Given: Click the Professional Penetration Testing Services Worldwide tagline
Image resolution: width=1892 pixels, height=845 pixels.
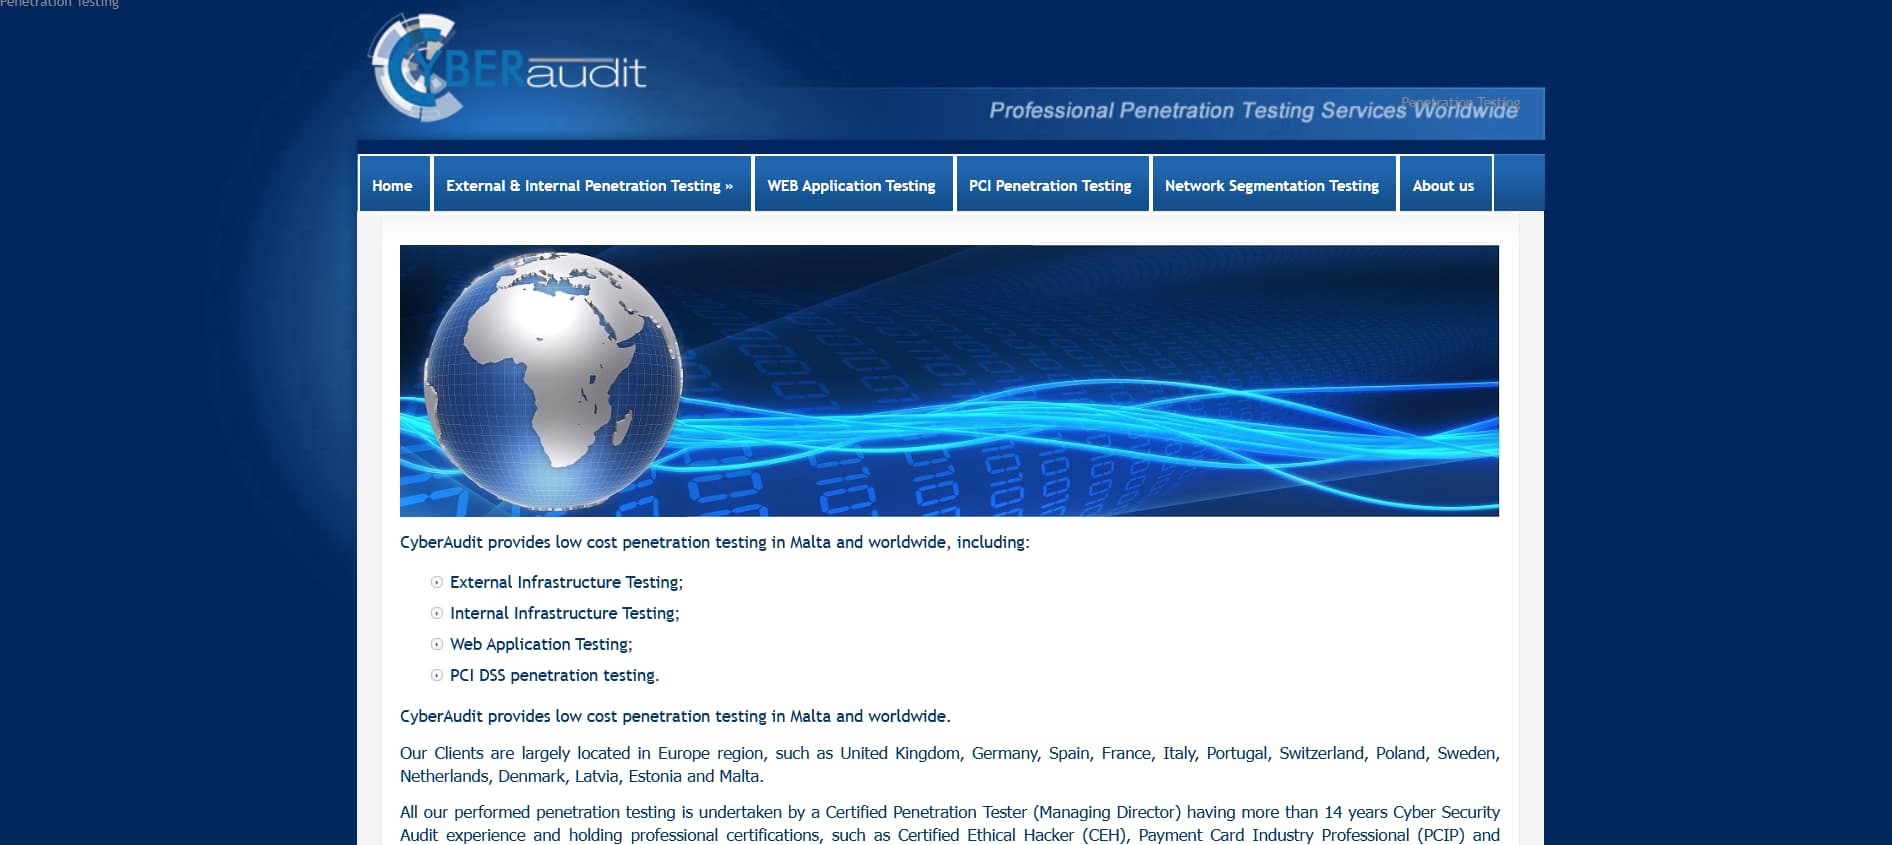Looking at the screenshot, I should coord(1253,110).
